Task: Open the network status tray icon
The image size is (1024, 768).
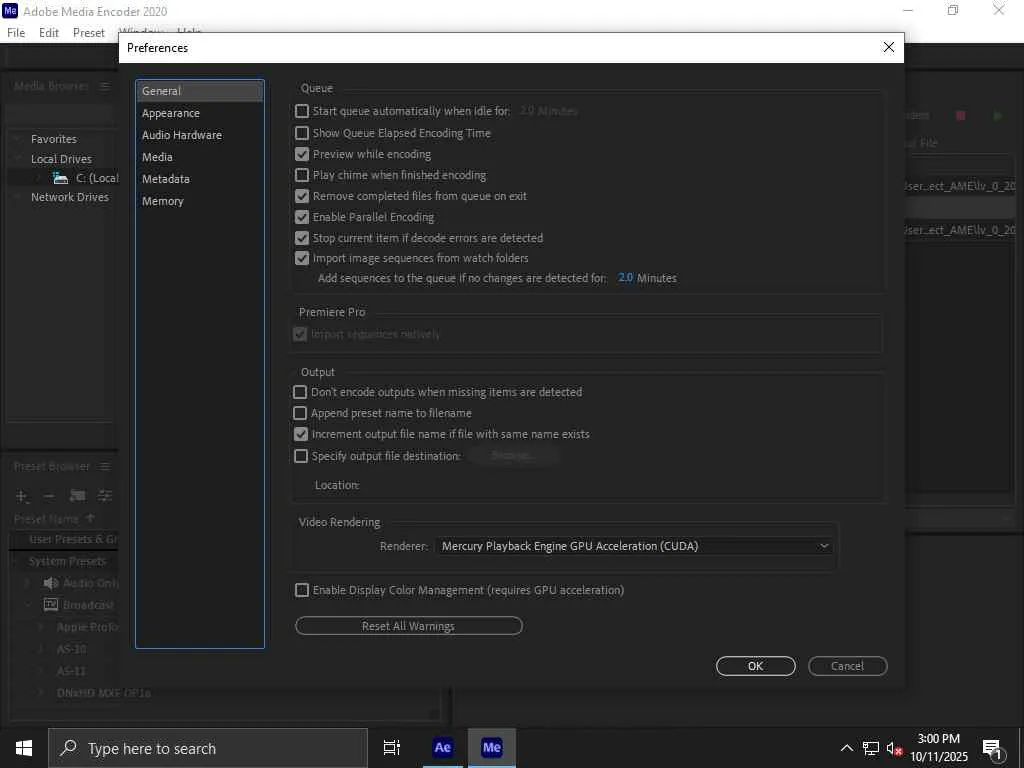Action: click(871, 748)
